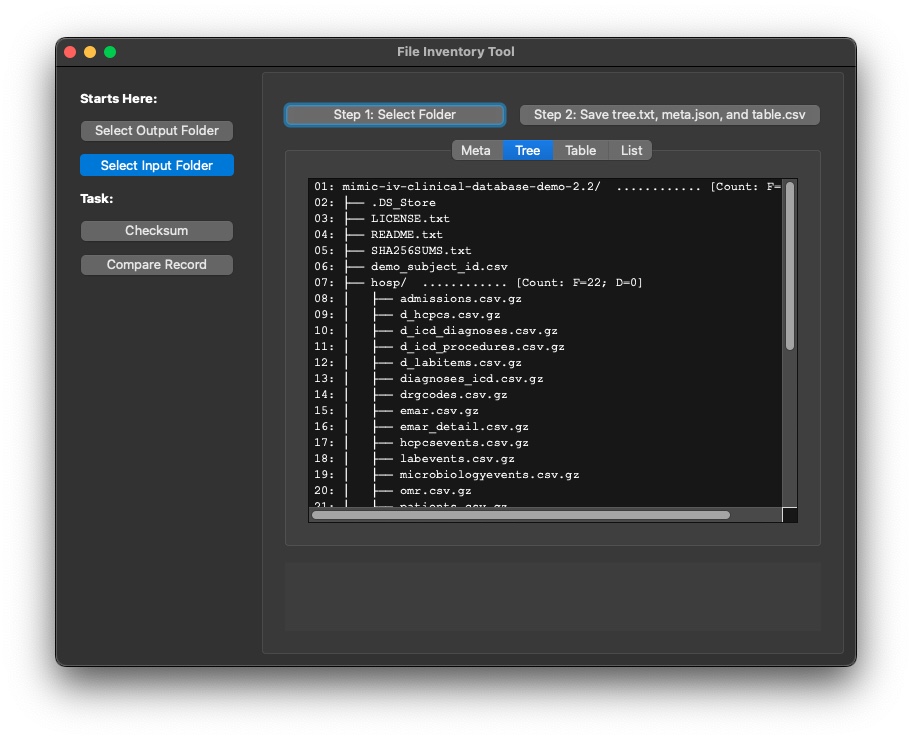This screenshot has width=912, height=740.
Task: Select hcpcsevents.csv.gz entry
Action: click(x=464, y=443)
